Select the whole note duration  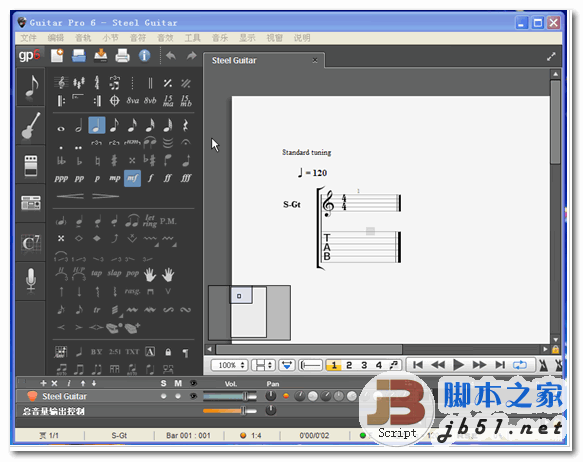click(61, 129)
